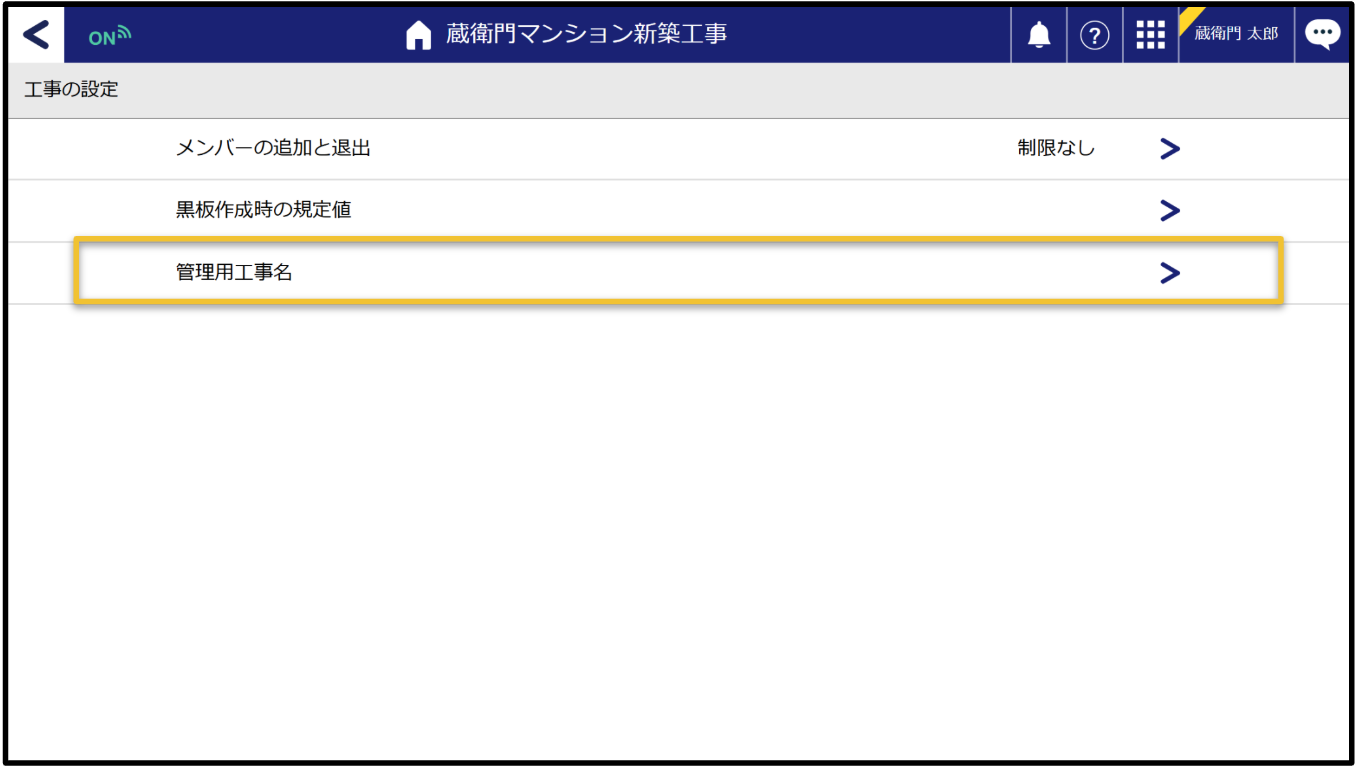
Task: Open the メンバーの追加と退出 setting
Action: point(273,149)
